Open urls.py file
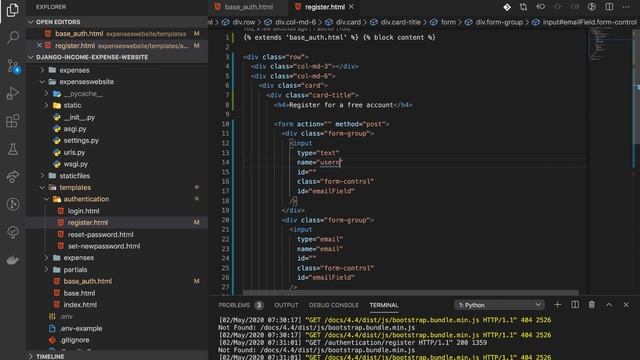The width and height of the screenshot is (640, 360). coord(74,152)
